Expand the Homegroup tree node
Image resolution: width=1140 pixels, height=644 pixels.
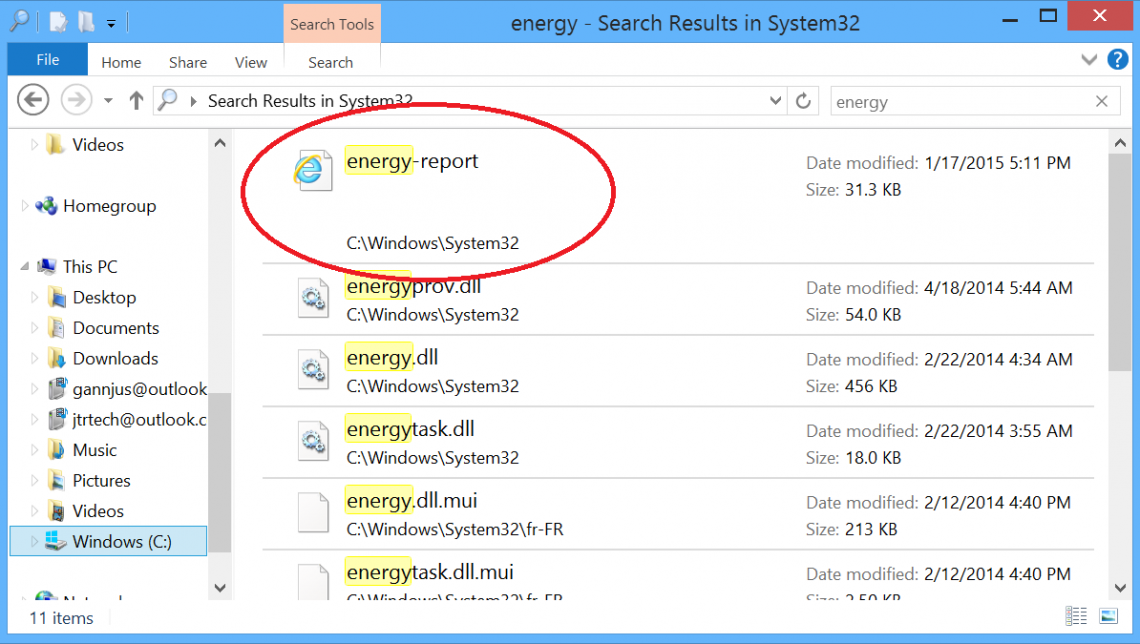click(26, 206)
